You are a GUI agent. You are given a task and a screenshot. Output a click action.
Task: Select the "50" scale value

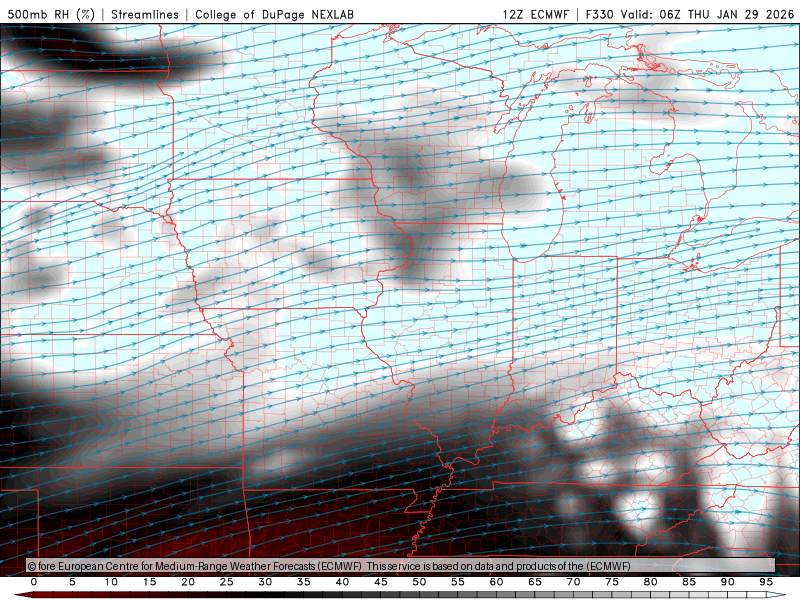419,582
